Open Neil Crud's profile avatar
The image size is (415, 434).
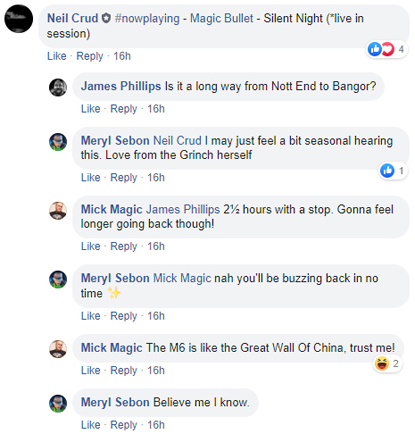(x=19, y=19)
